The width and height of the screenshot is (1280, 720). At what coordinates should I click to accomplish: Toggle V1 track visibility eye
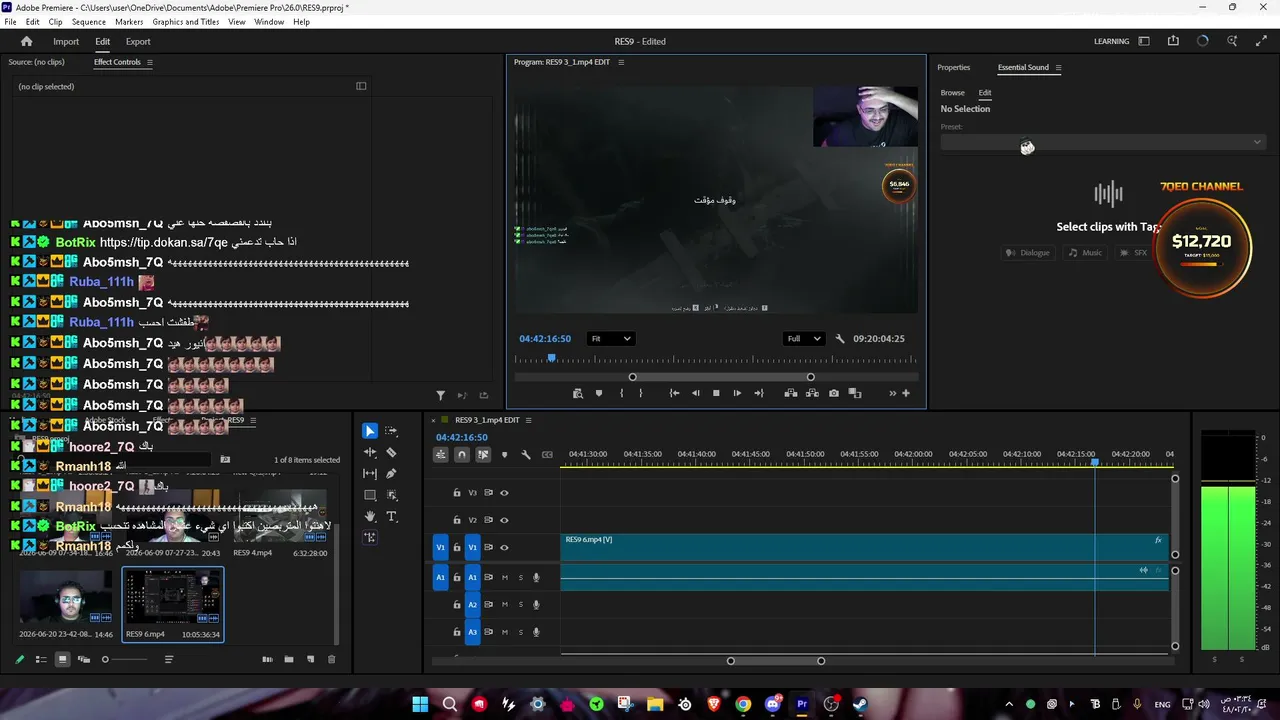(x=504, y=548)
